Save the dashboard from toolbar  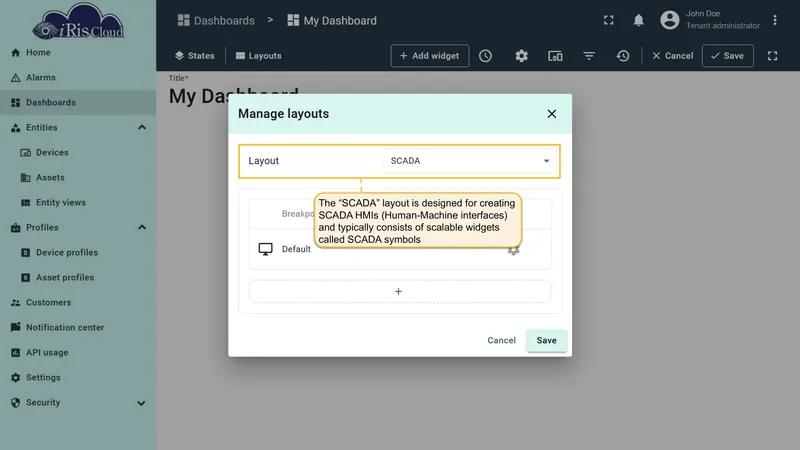coord(728,56)
